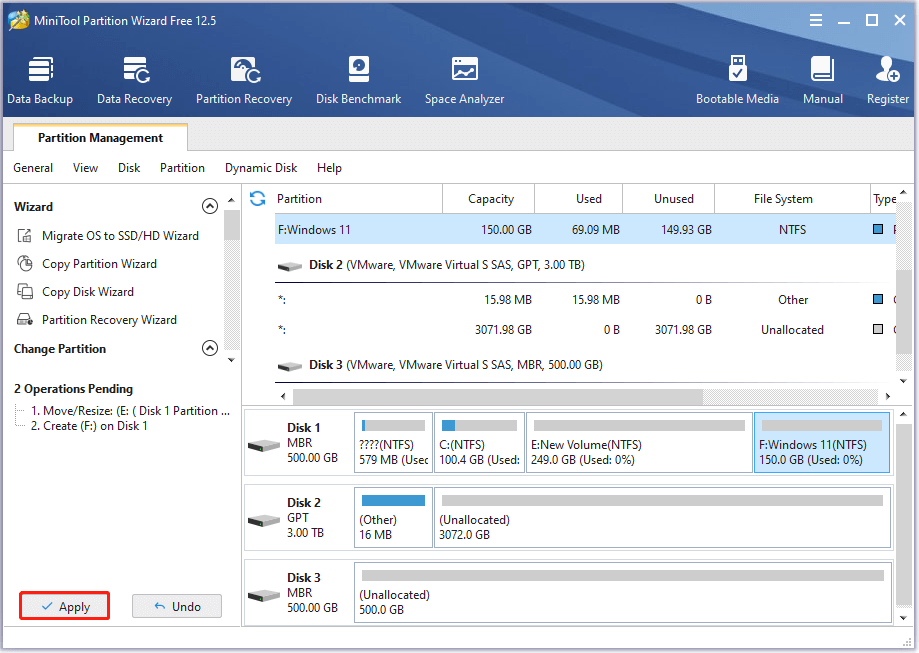The width and height of the screenshot is (919, 653).
Task: Sort by the Unused column header
Action: [x=669, y=199]
